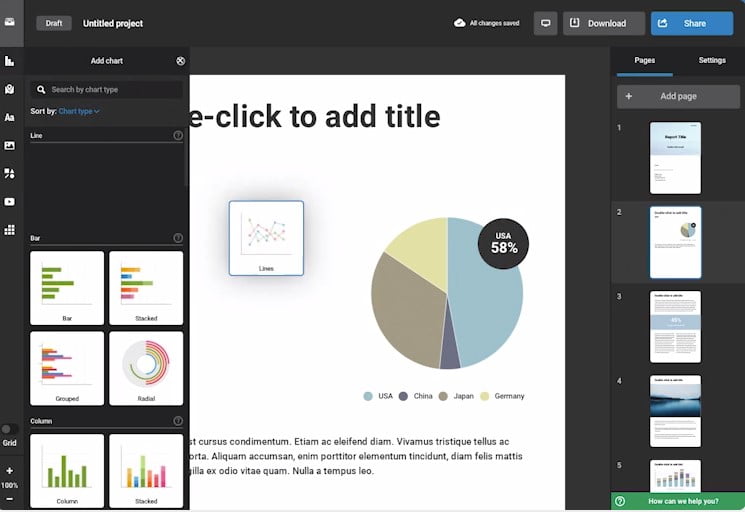Click the All changes saved text
The width and height of the screenshot is (745, 512).
pyautogui.click(x=494, y=23)
